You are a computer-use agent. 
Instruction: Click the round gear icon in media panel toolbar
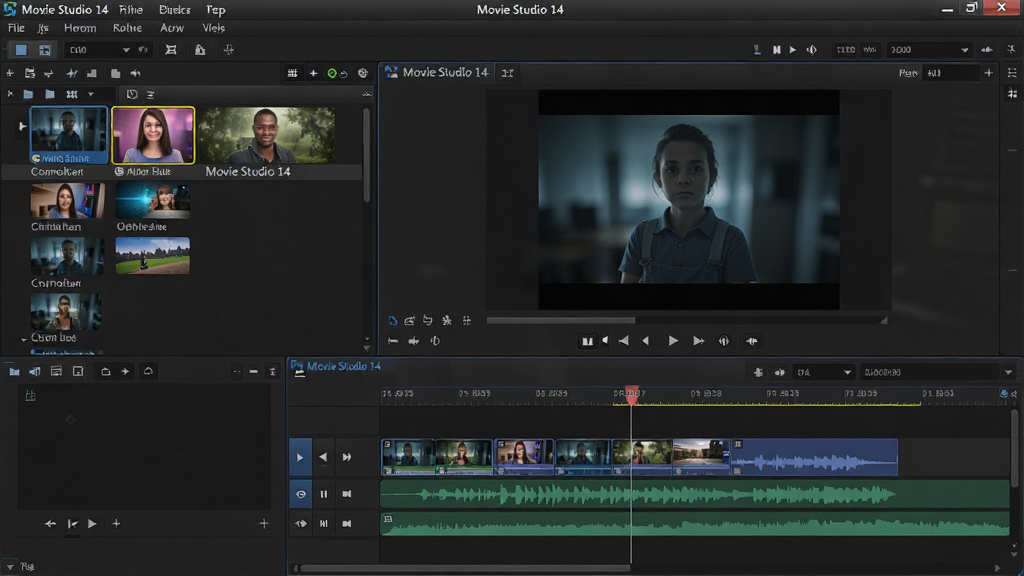click(363, 73)
